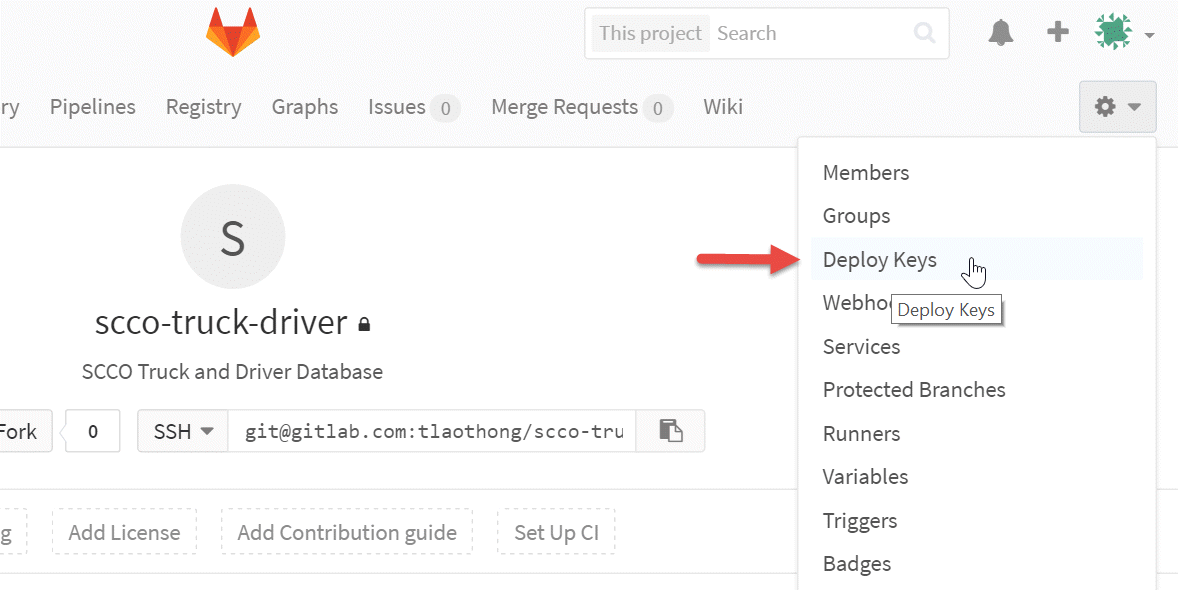
Task: Expand the SSH protocol dropdown
Action: click(x=183, y=431)
